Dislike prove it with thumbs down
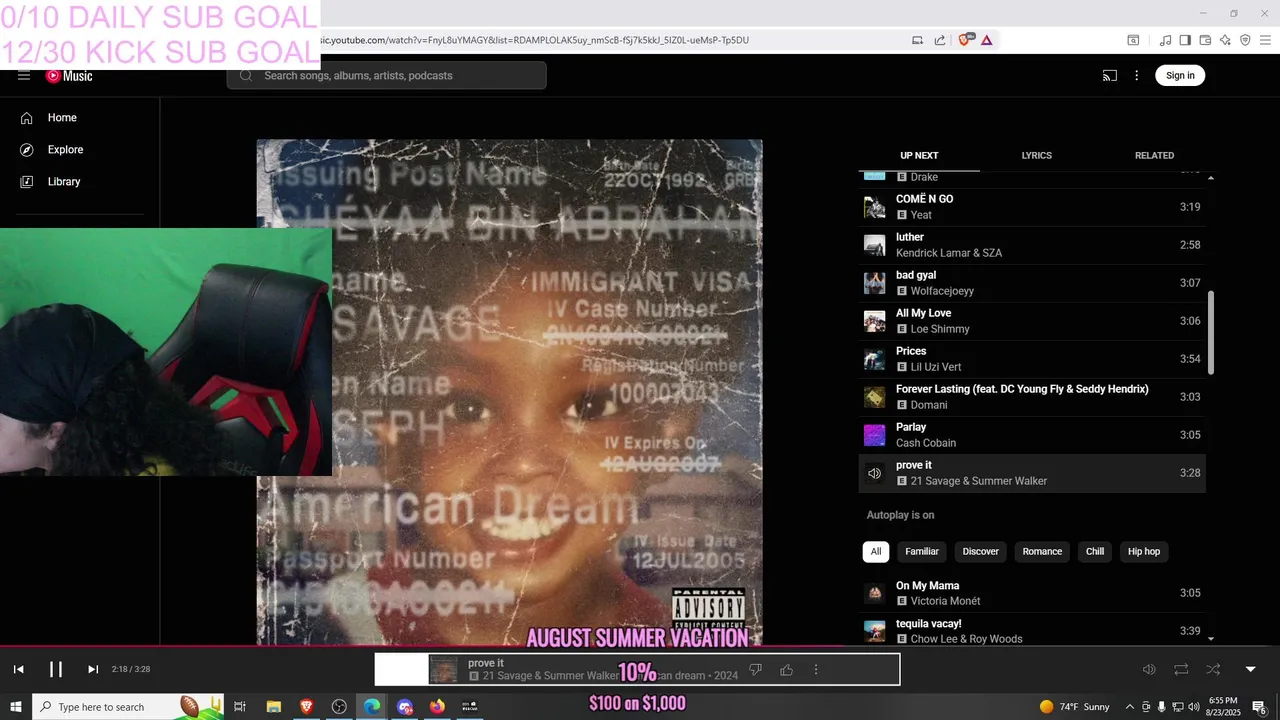This screenshot has width=1280, height=720. (x=756, y=670)
